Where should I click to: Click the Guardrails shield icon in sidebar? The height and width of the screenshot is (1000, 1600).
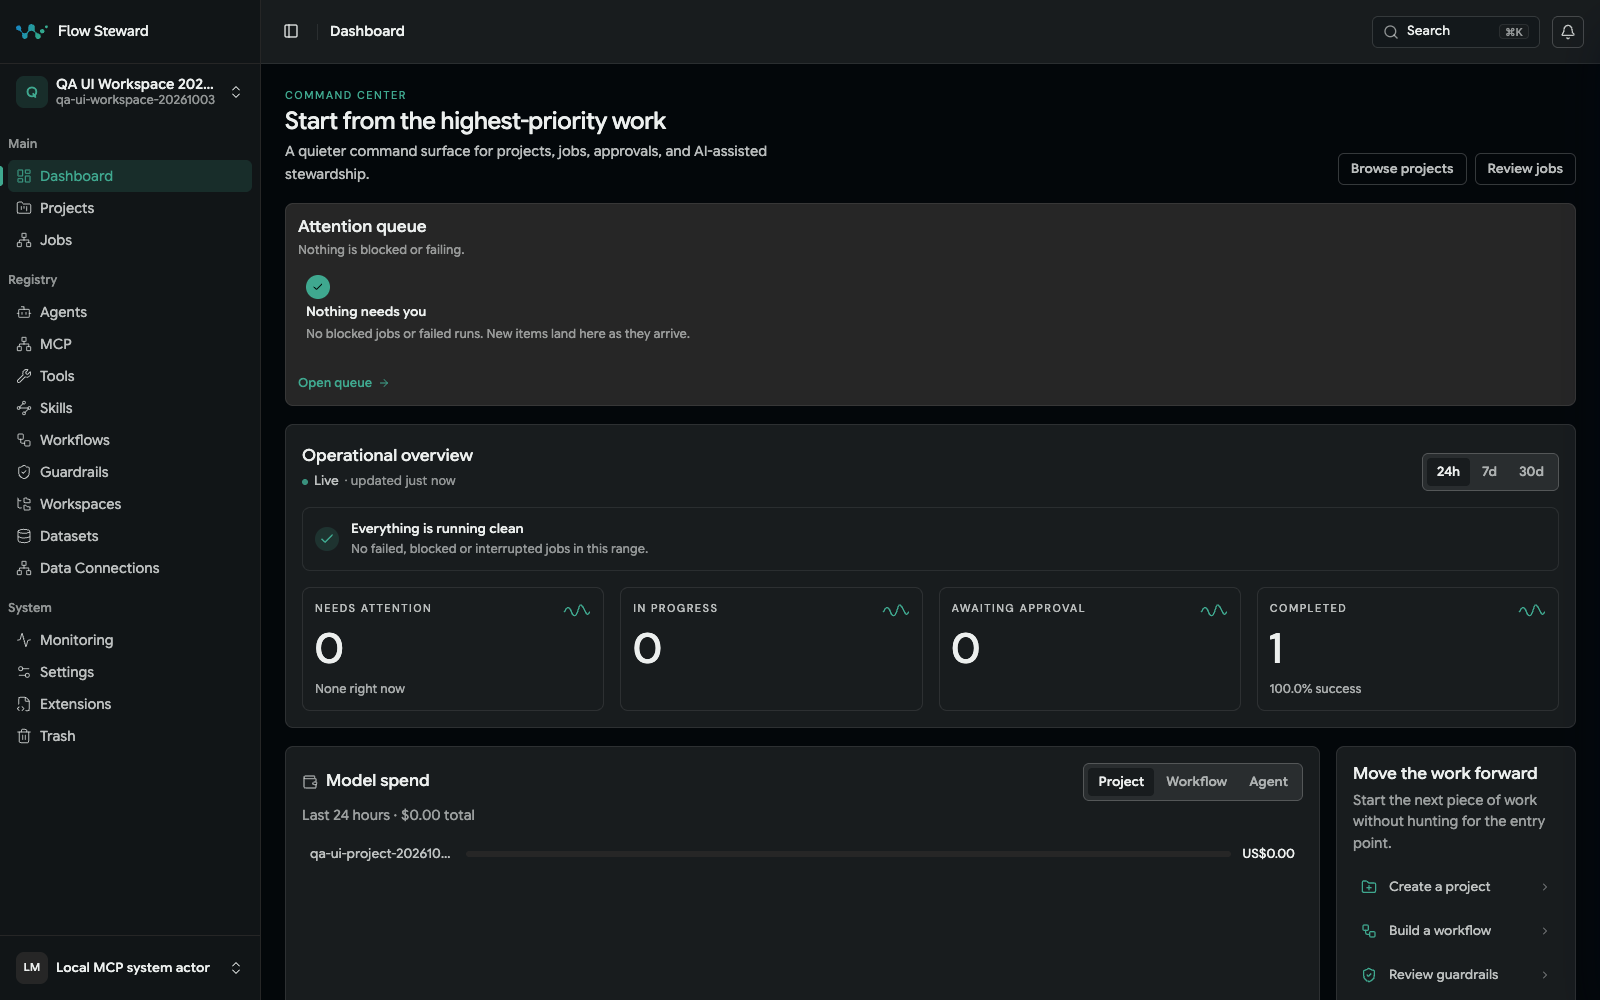point(24,472)
